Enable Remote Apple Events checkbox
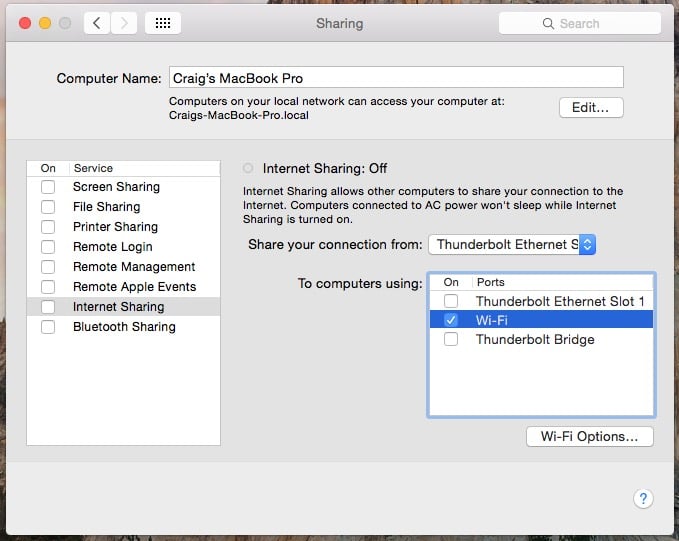This screenshot has width=679, height=541. click(x=48, y=287)
